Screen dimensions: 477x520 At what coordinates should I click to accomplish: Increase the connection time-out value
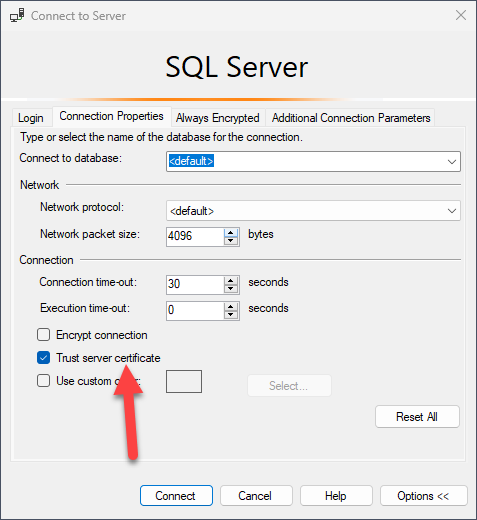tap(231, 281)
